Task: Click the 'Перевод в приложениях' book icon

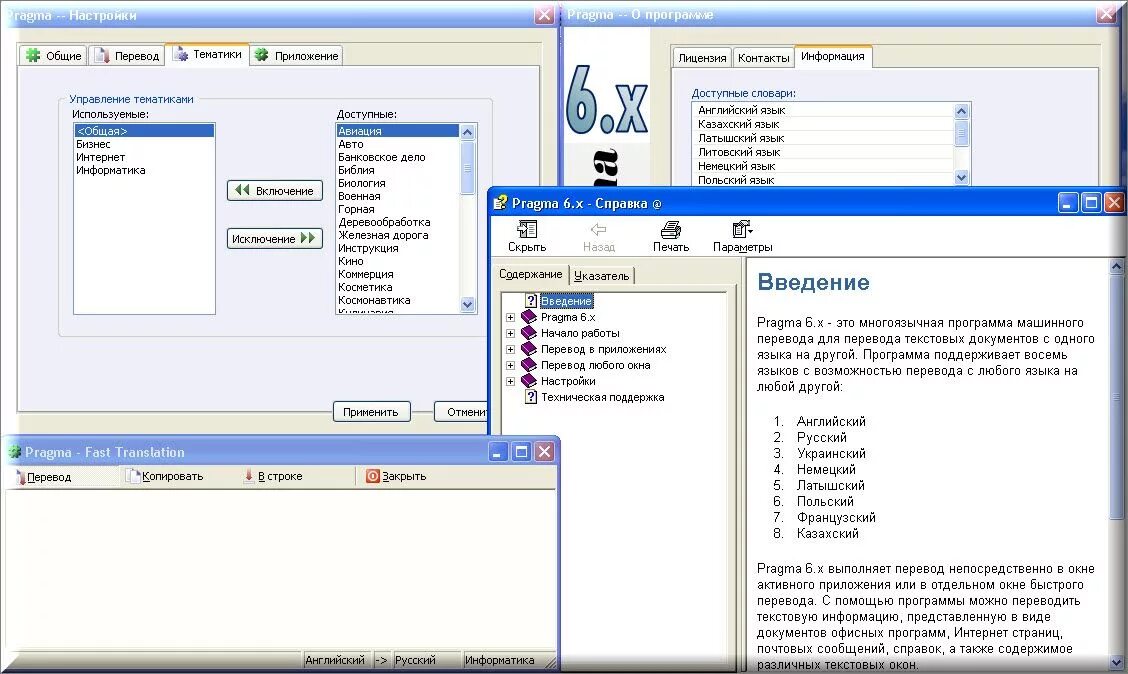Action: [x=529, y=349]
